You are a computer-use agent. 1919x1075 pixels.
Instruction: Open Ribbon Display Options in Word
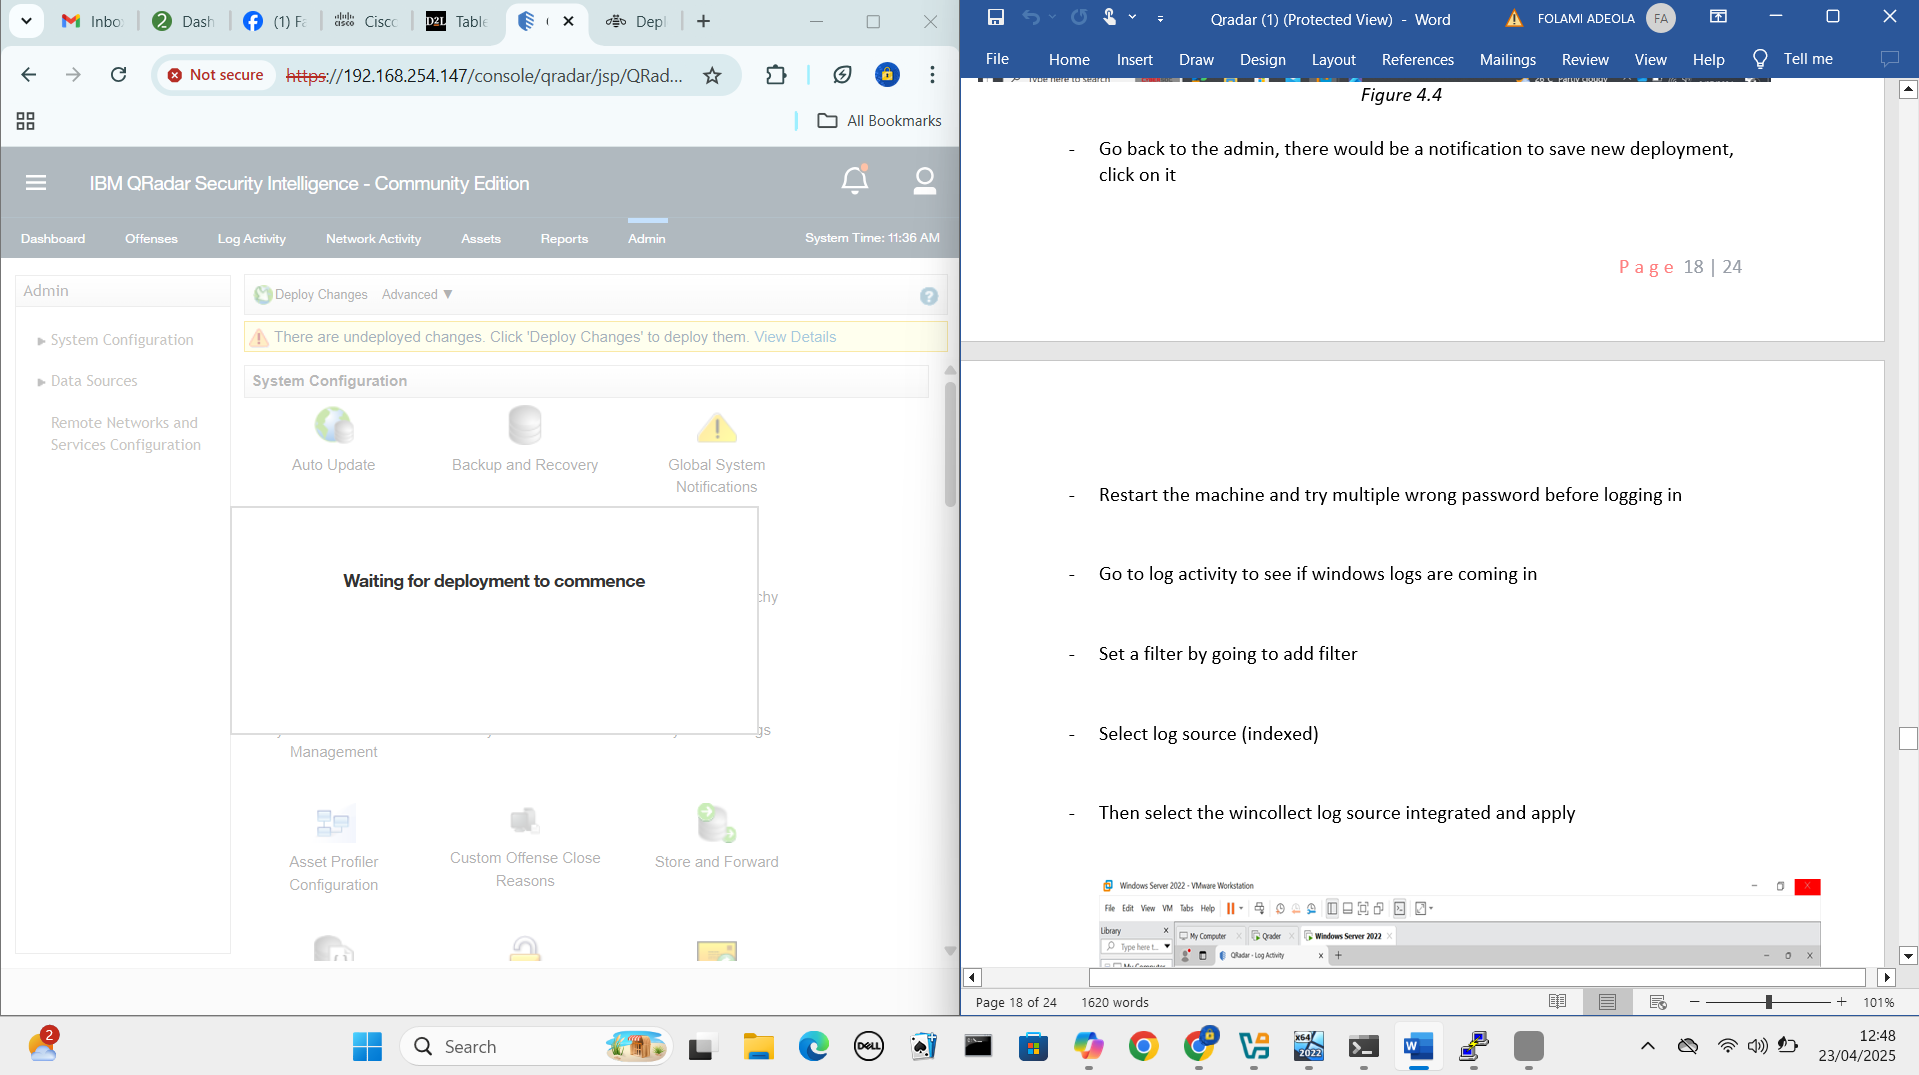point(1718,17)
